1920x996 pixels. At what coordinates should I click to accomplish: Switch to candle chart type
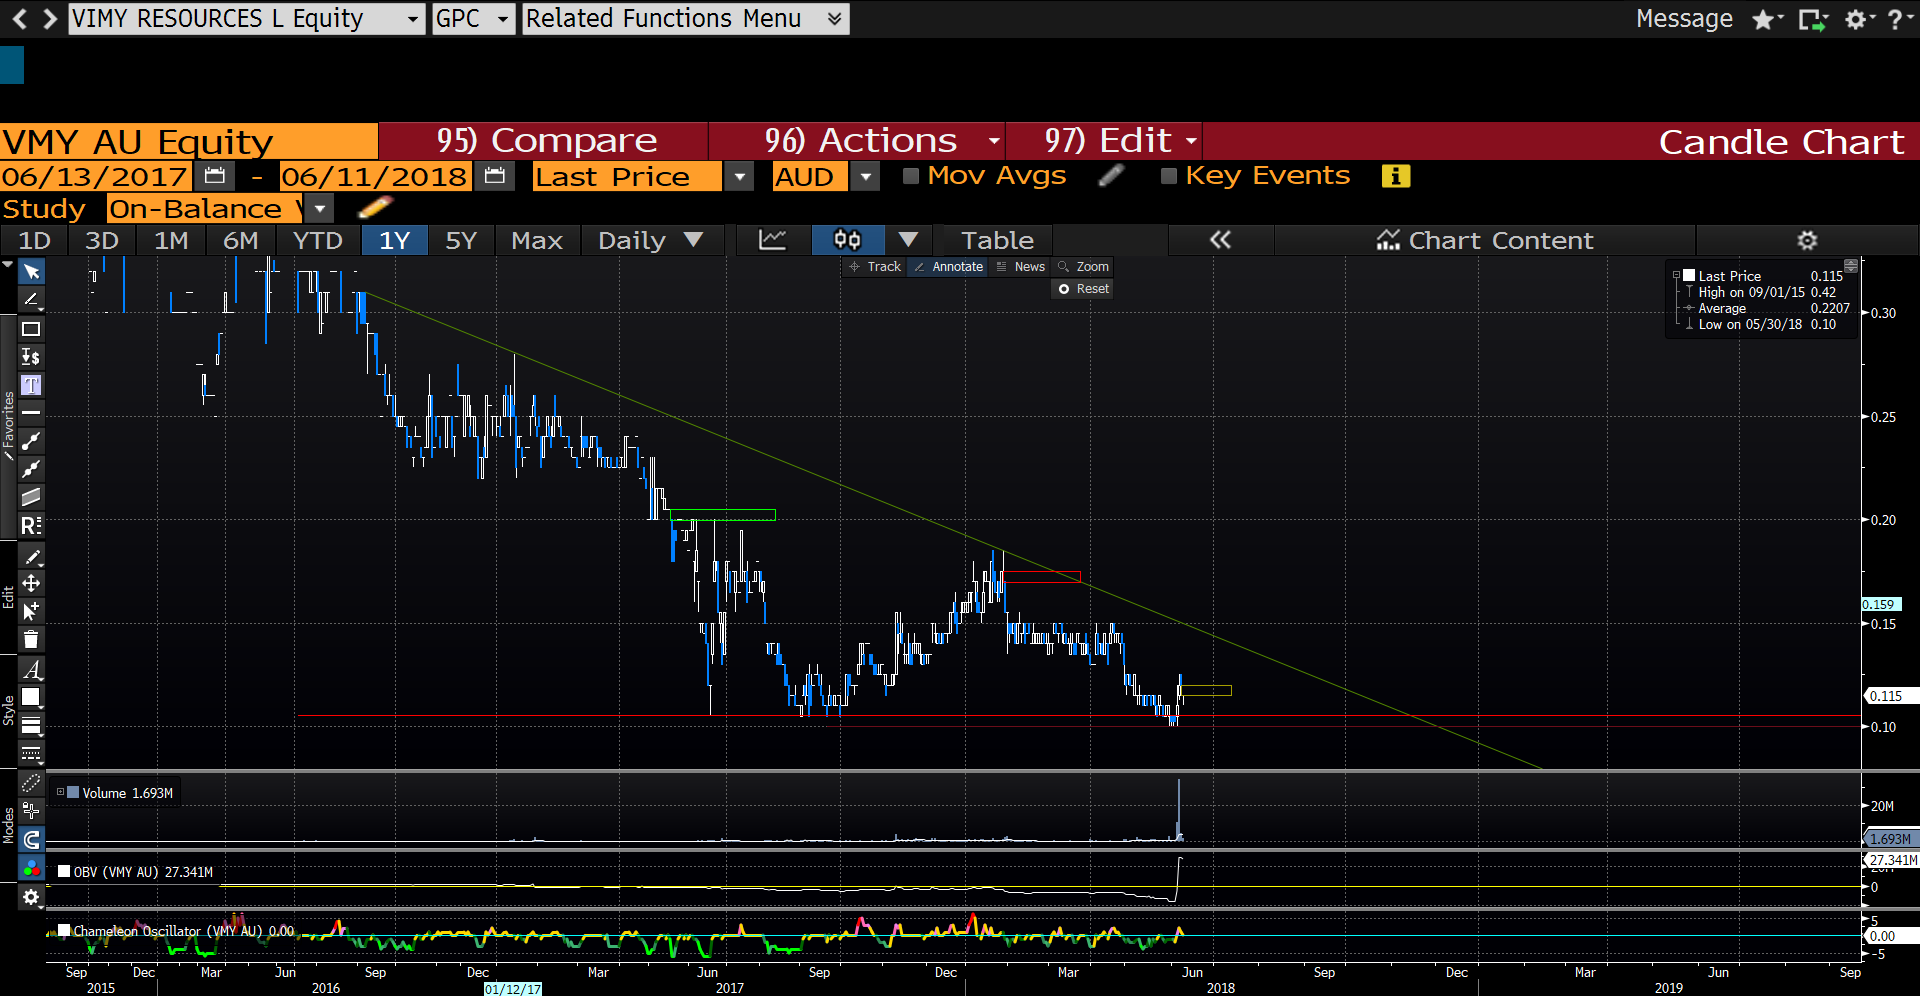[x=846, y=240]
